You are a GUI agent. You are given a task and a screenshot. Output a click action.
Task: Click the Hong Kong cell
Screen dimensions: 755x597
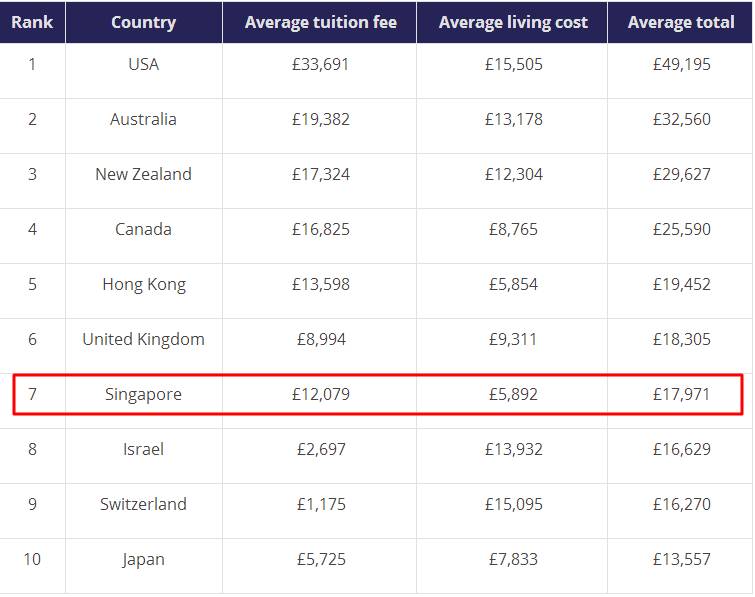(x=143, y=284)
